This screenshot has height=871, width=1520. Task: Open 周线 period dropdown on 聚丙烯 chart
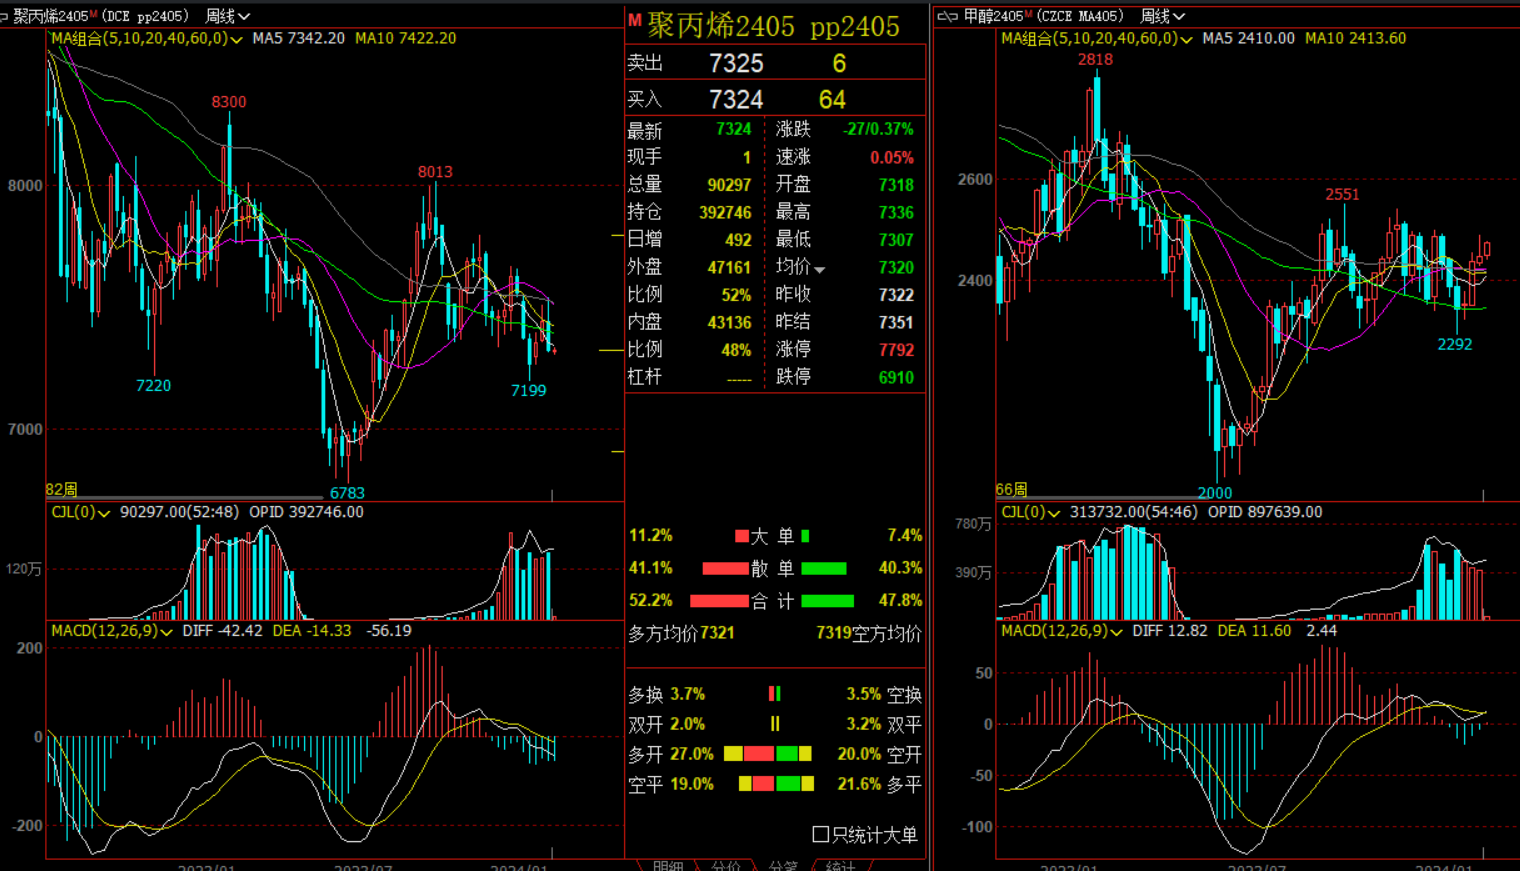tap(227, 16)
